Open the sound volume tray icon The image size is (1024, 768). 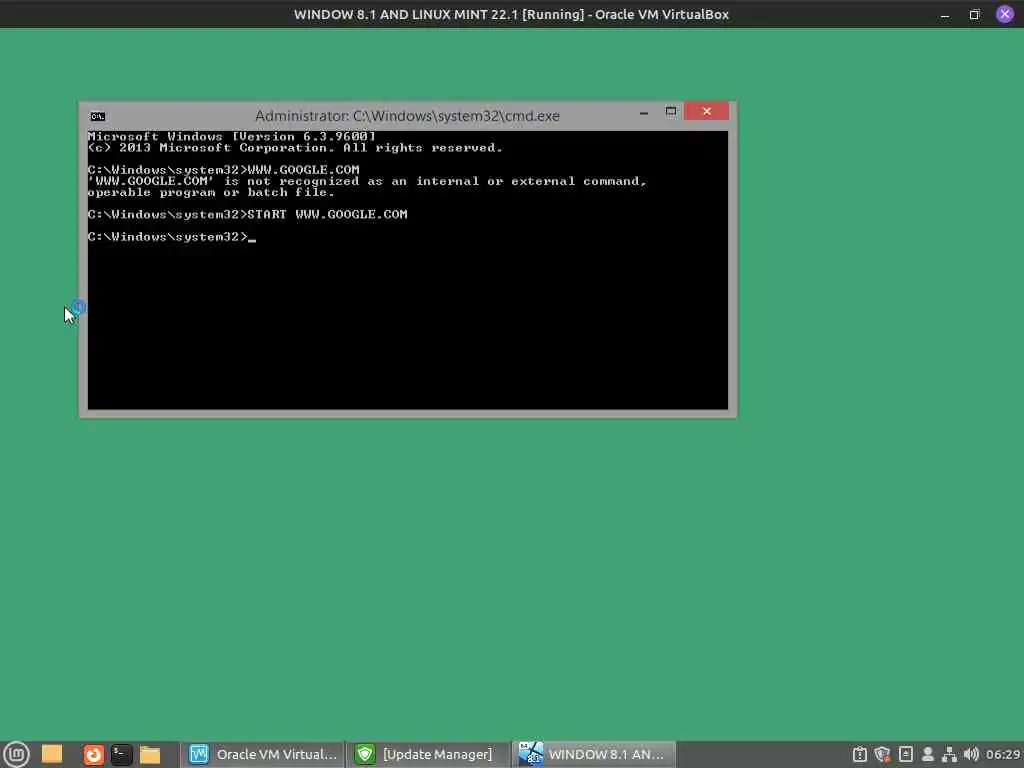click(972, 754)
